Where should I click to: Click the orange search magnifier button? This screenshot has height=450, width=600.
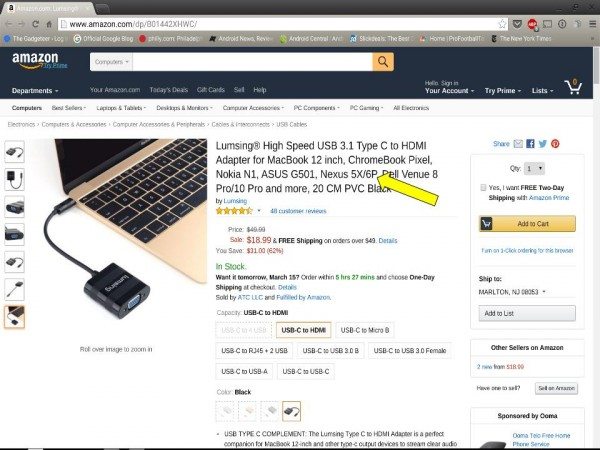pyautogui.click(x=383, y=62)
